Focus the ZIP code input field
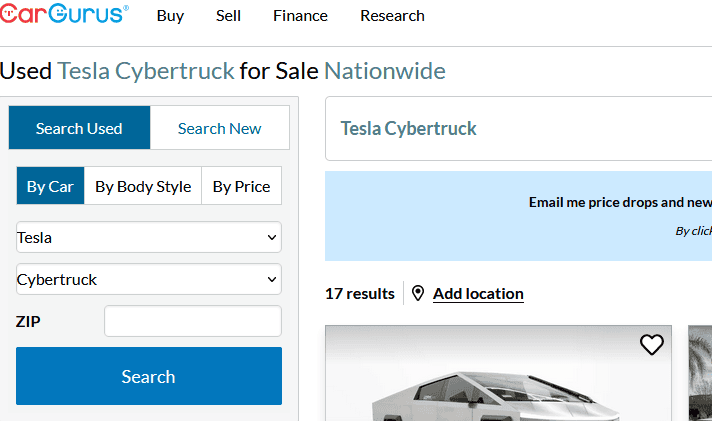This screenshot has height=421, width=712. tap(193, 321)
